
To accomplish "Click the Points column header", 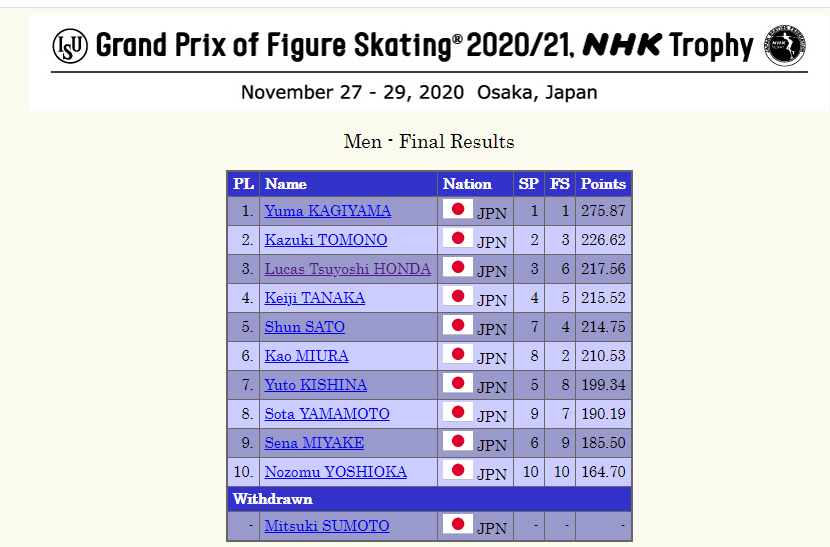I will (603, 184).
